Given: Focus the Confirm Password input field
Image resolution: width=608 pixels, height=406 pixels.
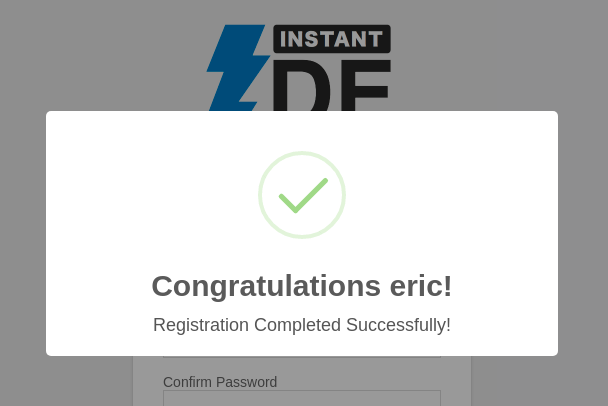Looking at the screenshot, I should (x=302, y=398).
